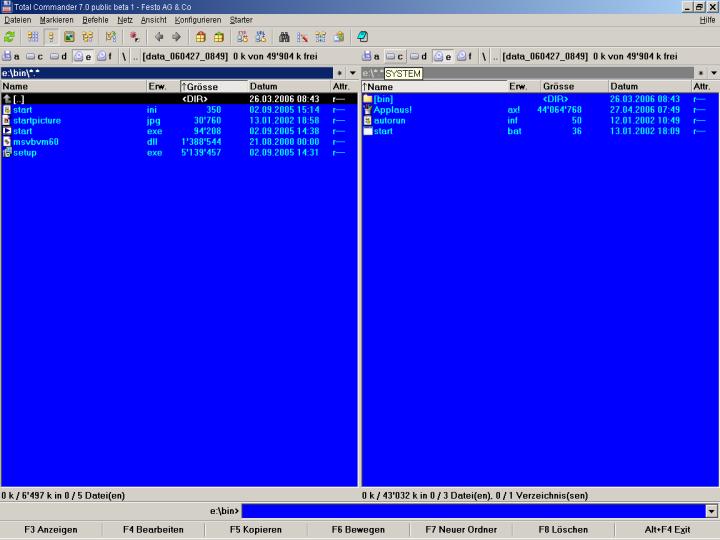
Task: Switch left panel to drive d
Action: click(58, 56)
